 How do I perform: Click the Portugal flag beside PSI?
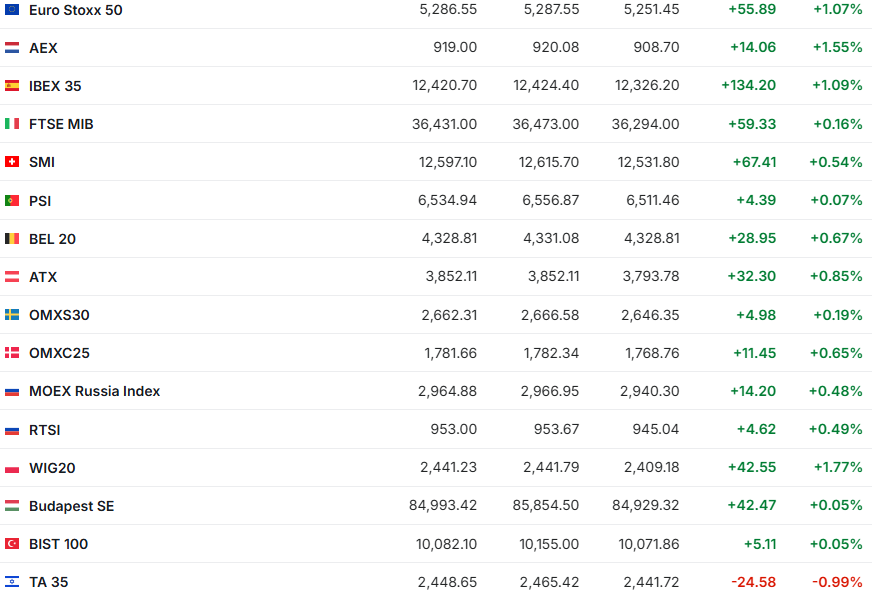(x=12, y=201)
